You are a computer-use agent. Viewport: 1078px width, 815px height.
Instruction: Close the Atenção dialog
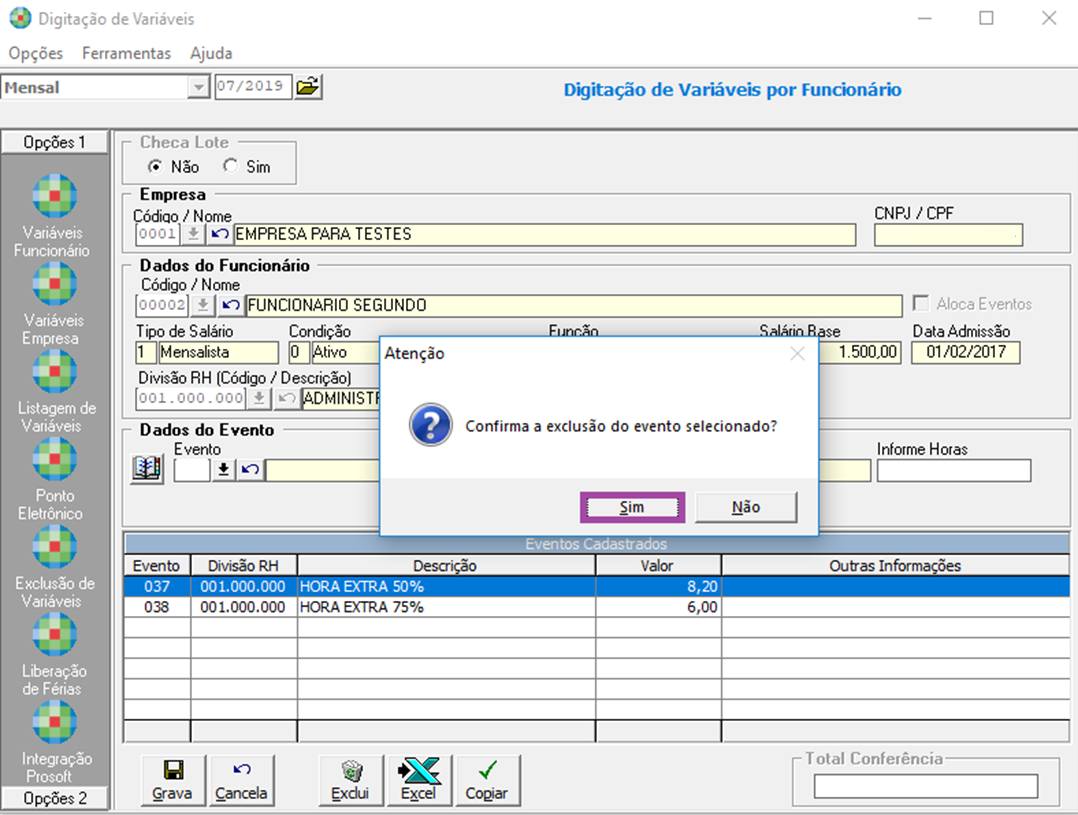click(798, 354)
